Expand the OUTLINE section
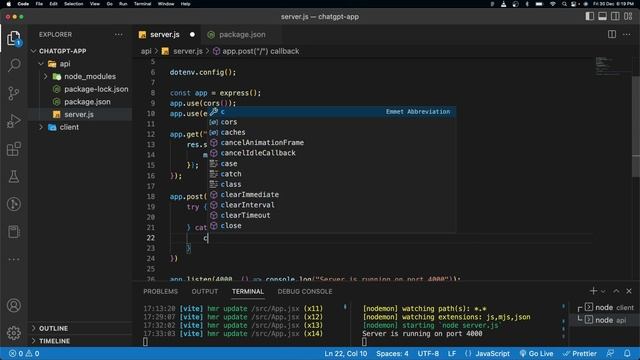The height and width of the screenshot is (360, 640). tap(53, 328)
